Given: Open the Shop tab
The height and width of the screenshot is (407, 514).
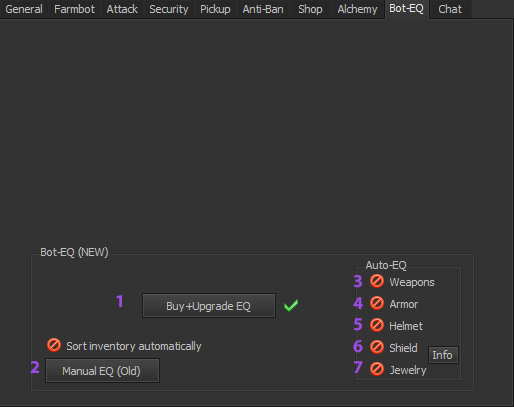Looking at the screenshot, I should click(x=310, y=9).
